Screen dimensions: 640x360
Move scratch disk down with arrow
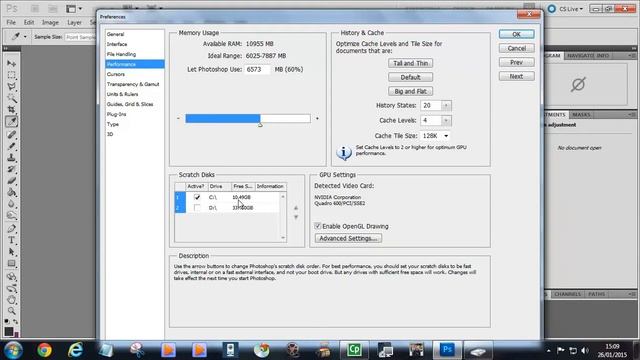coord(296,218)
